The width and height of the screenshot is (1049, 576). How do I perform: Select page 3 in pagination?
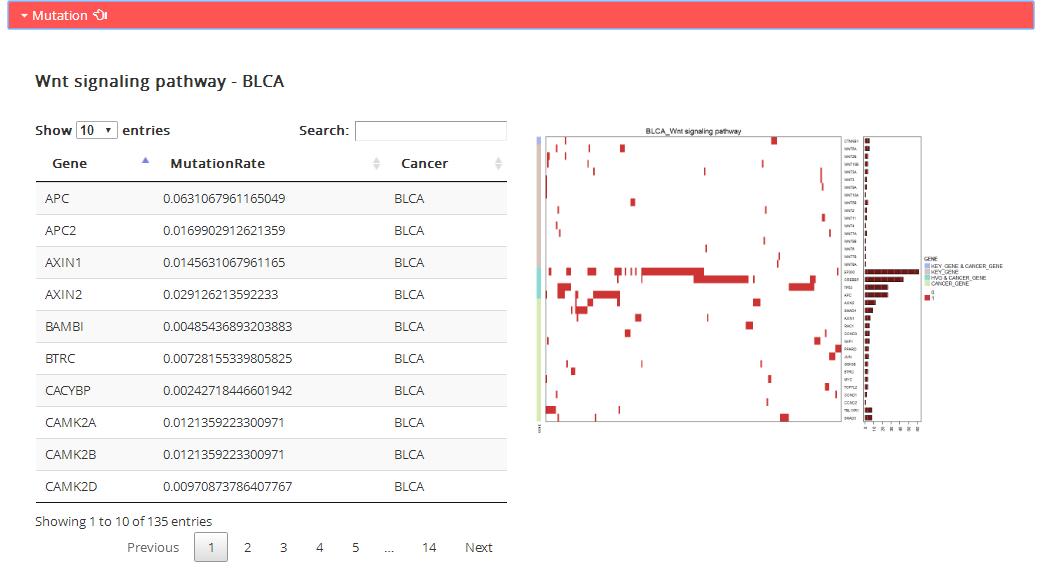click(x=283, y=547)
